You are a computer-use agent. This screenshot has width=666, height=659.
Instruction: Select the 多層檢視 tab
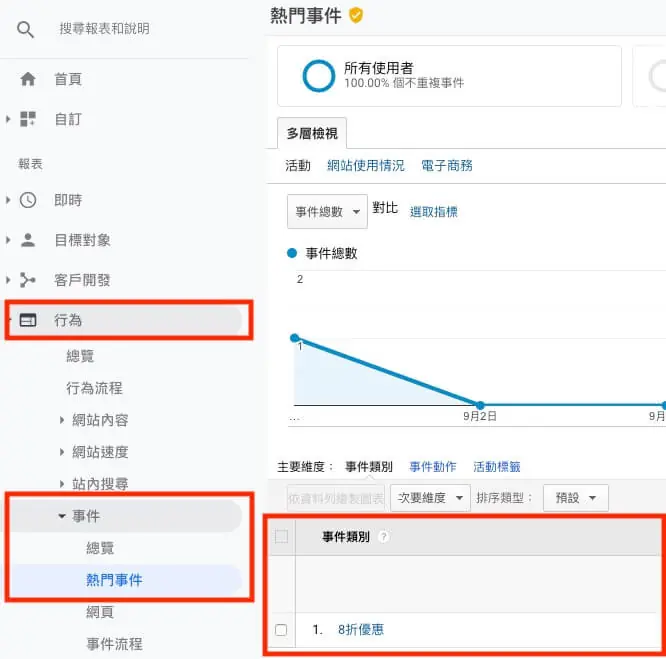312,133
